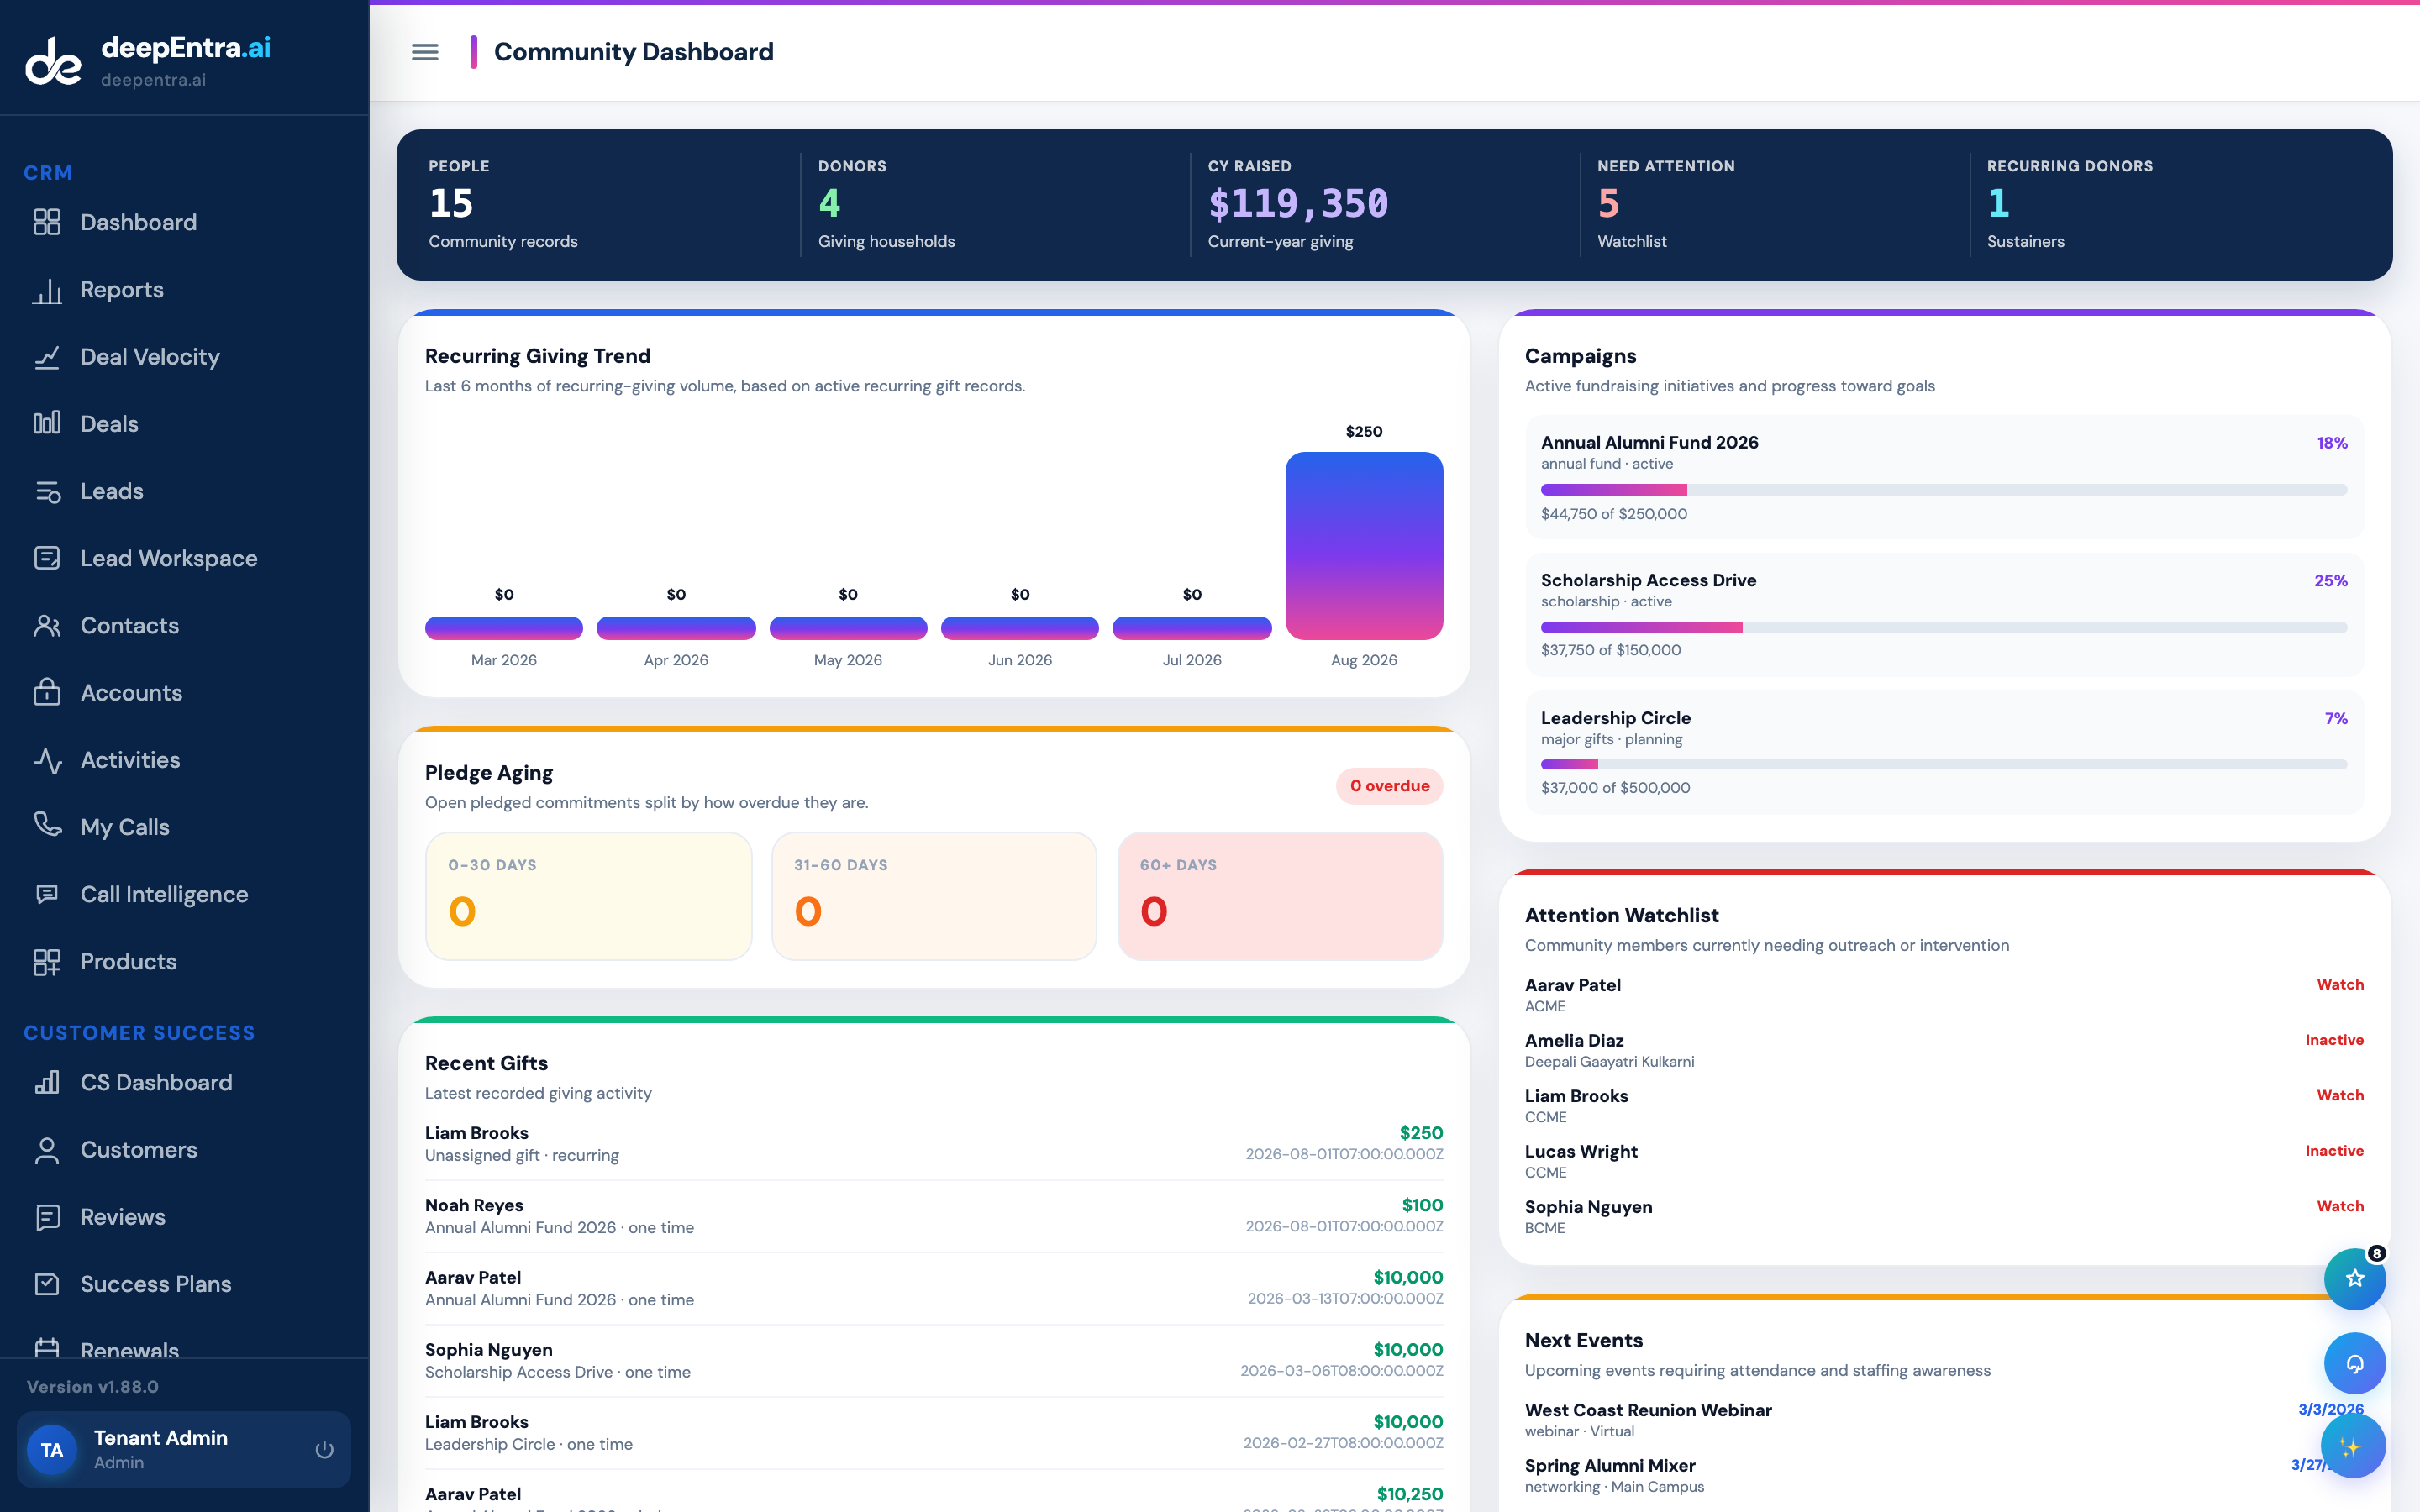Open Lucas Wright watchlist entry
This screenshot has height=1512, width=2420.
[x=1944, y=1161]
